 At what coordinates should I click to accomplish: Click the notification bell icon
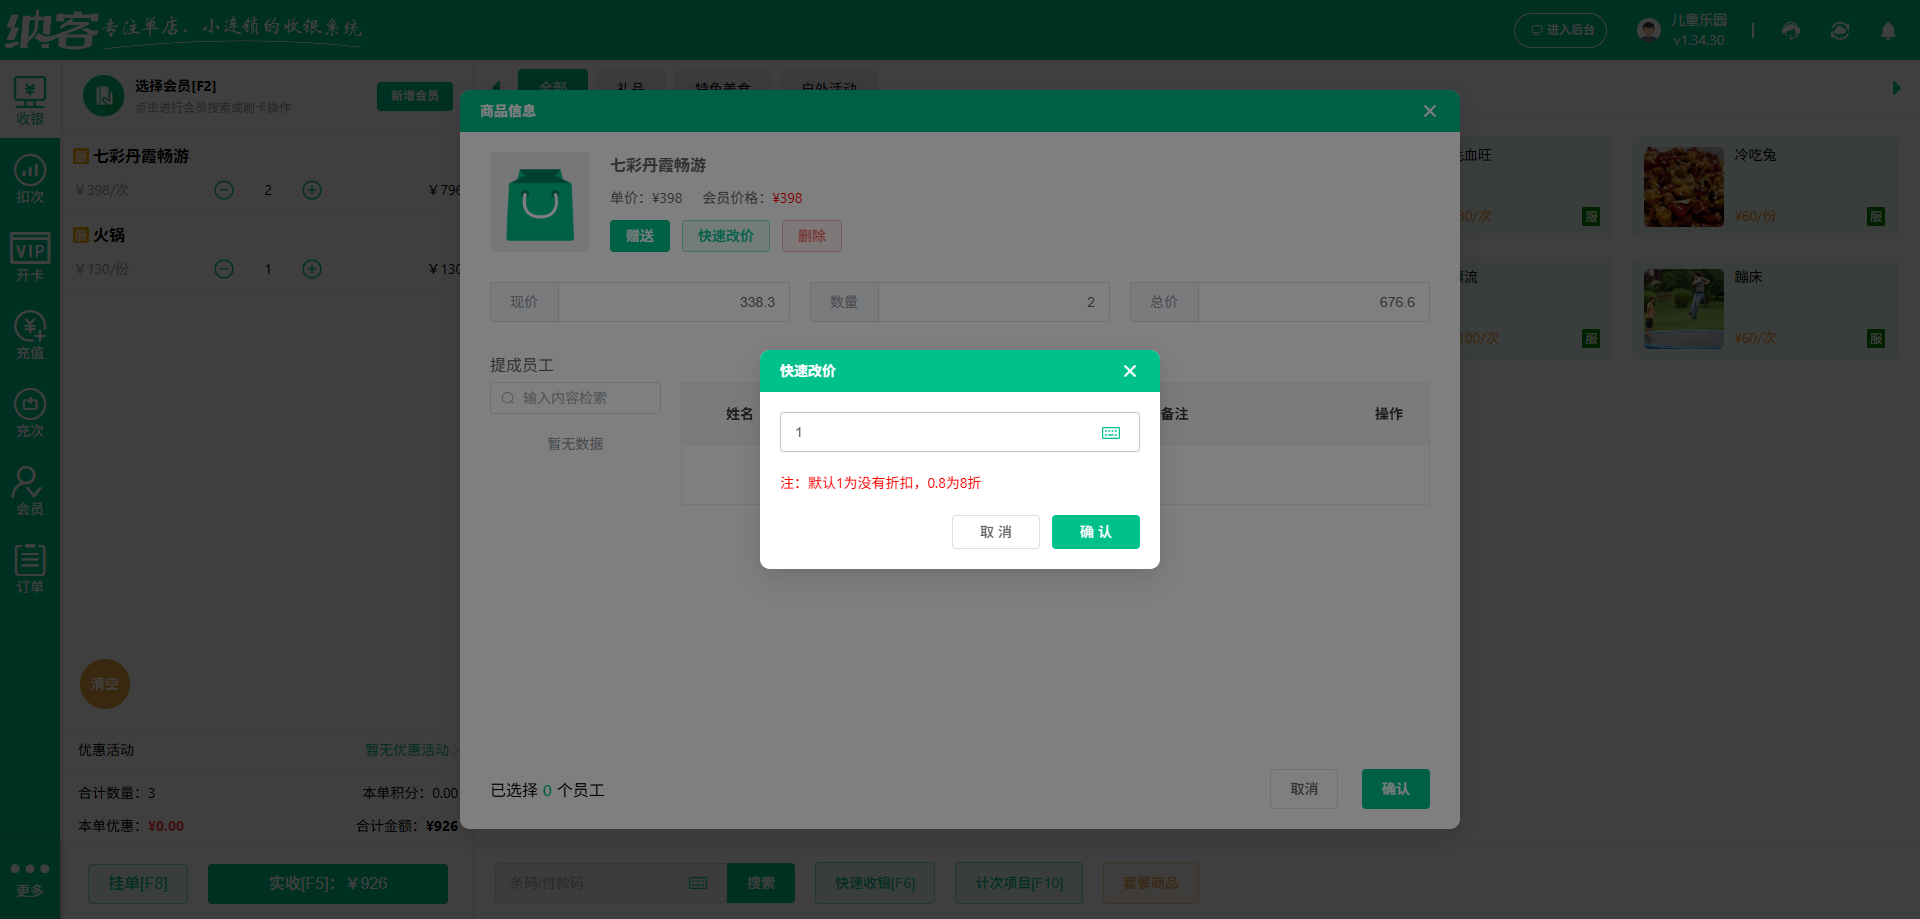[x=1887, y=31]
